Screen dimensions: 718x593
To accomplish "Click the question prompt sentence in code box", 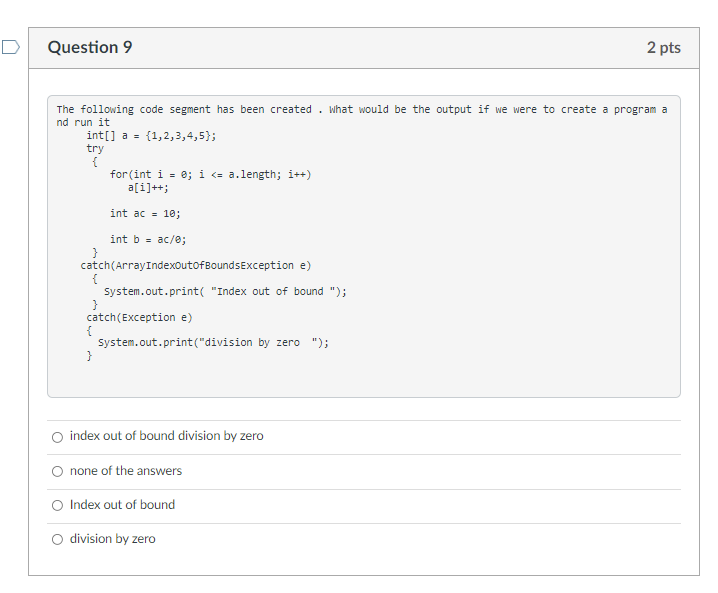I will click(362, 116).
